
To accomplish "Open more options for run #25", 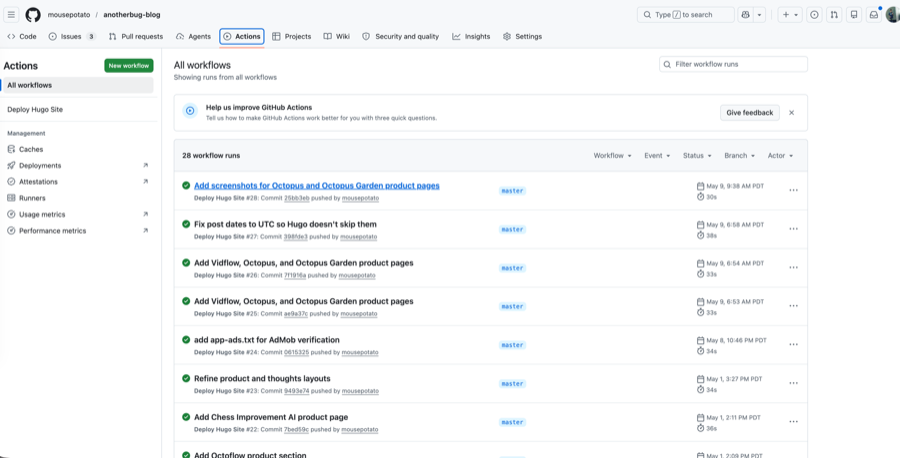I will [x=793, y=306].
